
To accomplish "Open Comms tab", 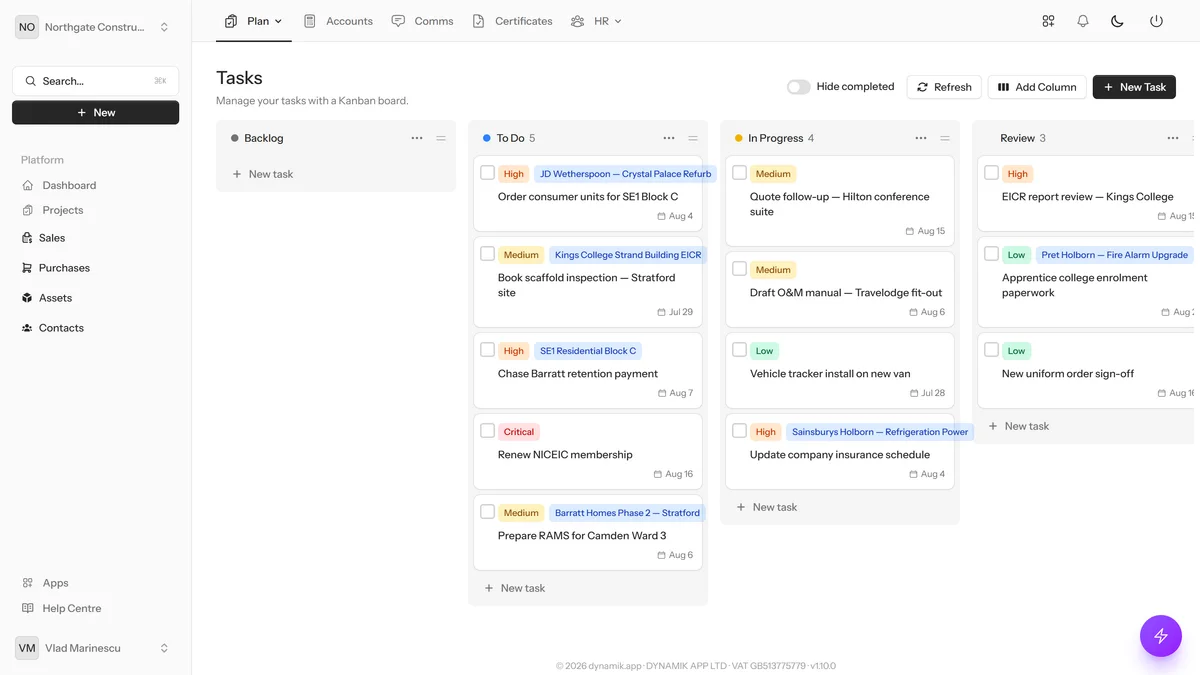I will [x=422, y=21].
